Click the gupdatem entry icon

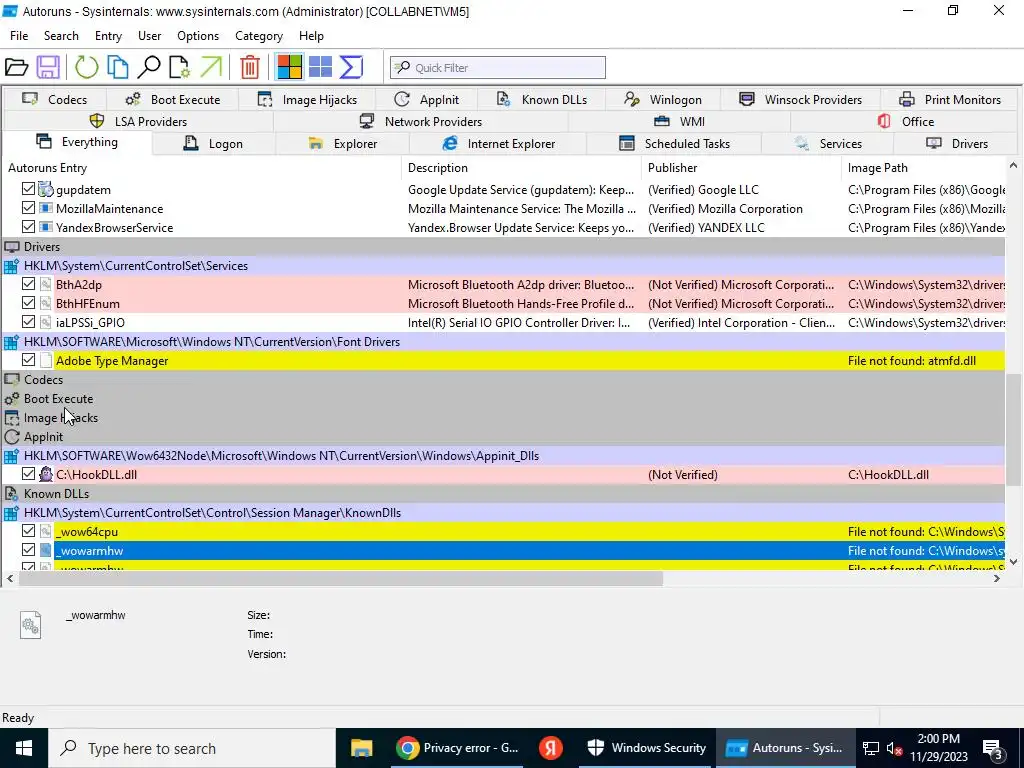pyautogui.click(x=46, y=190)
